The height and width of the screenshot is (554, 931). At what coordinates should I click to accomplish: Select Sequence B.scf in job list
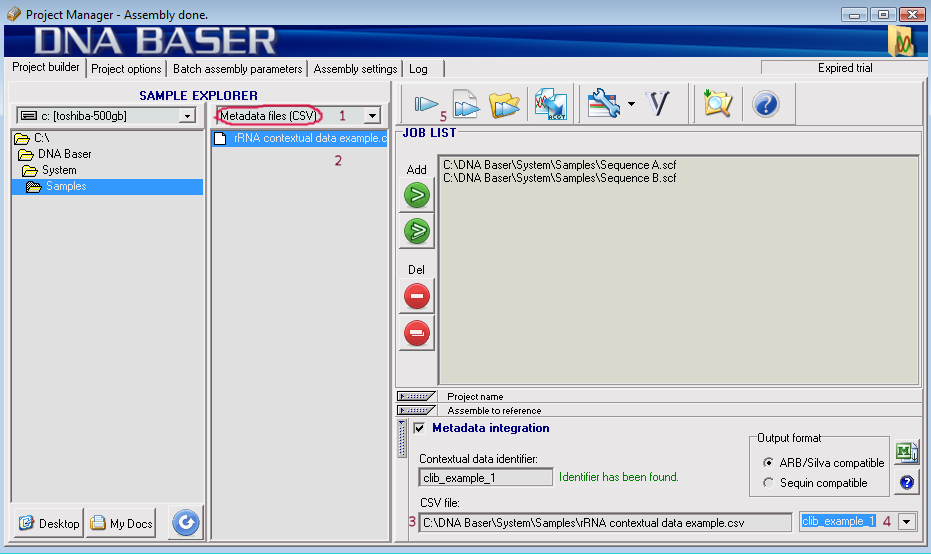click(559, 178)
